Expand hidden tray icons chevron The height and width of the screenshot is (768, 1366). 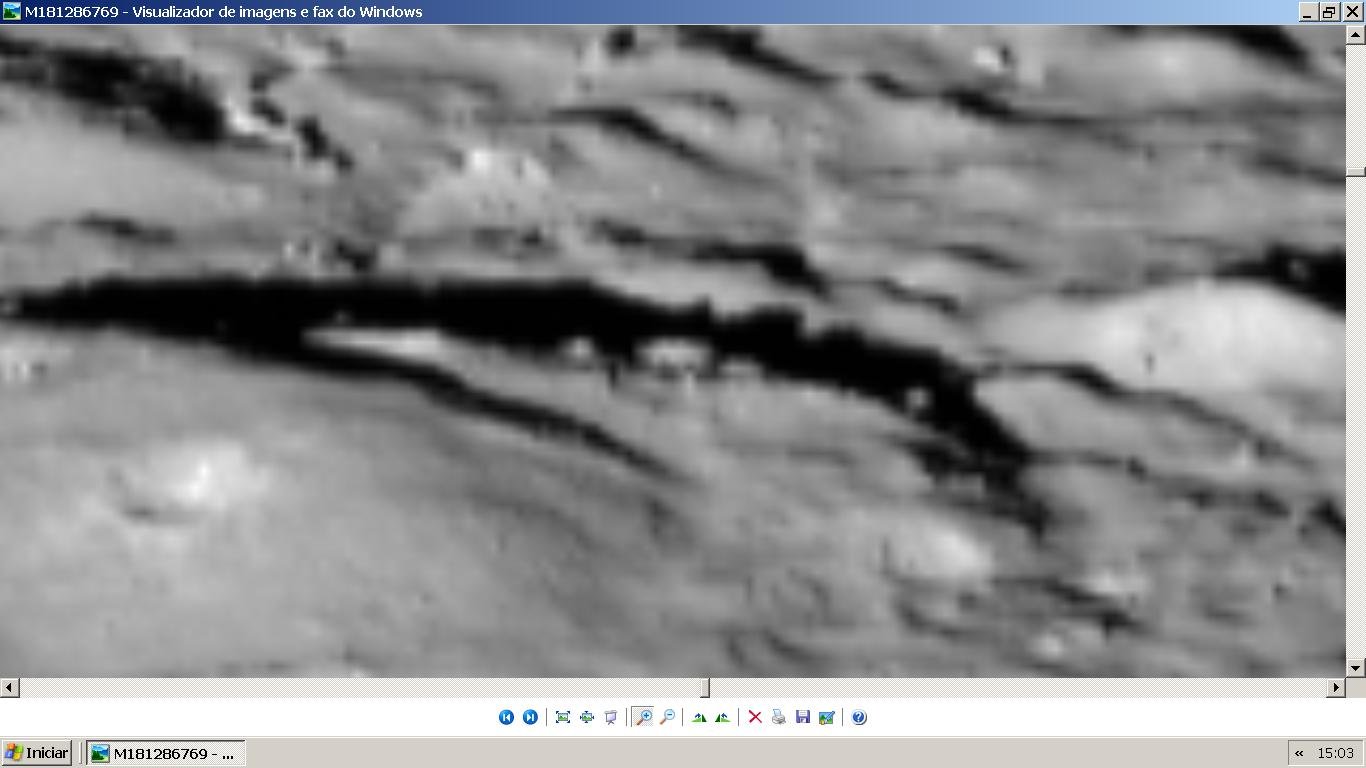coord(1299,753)
